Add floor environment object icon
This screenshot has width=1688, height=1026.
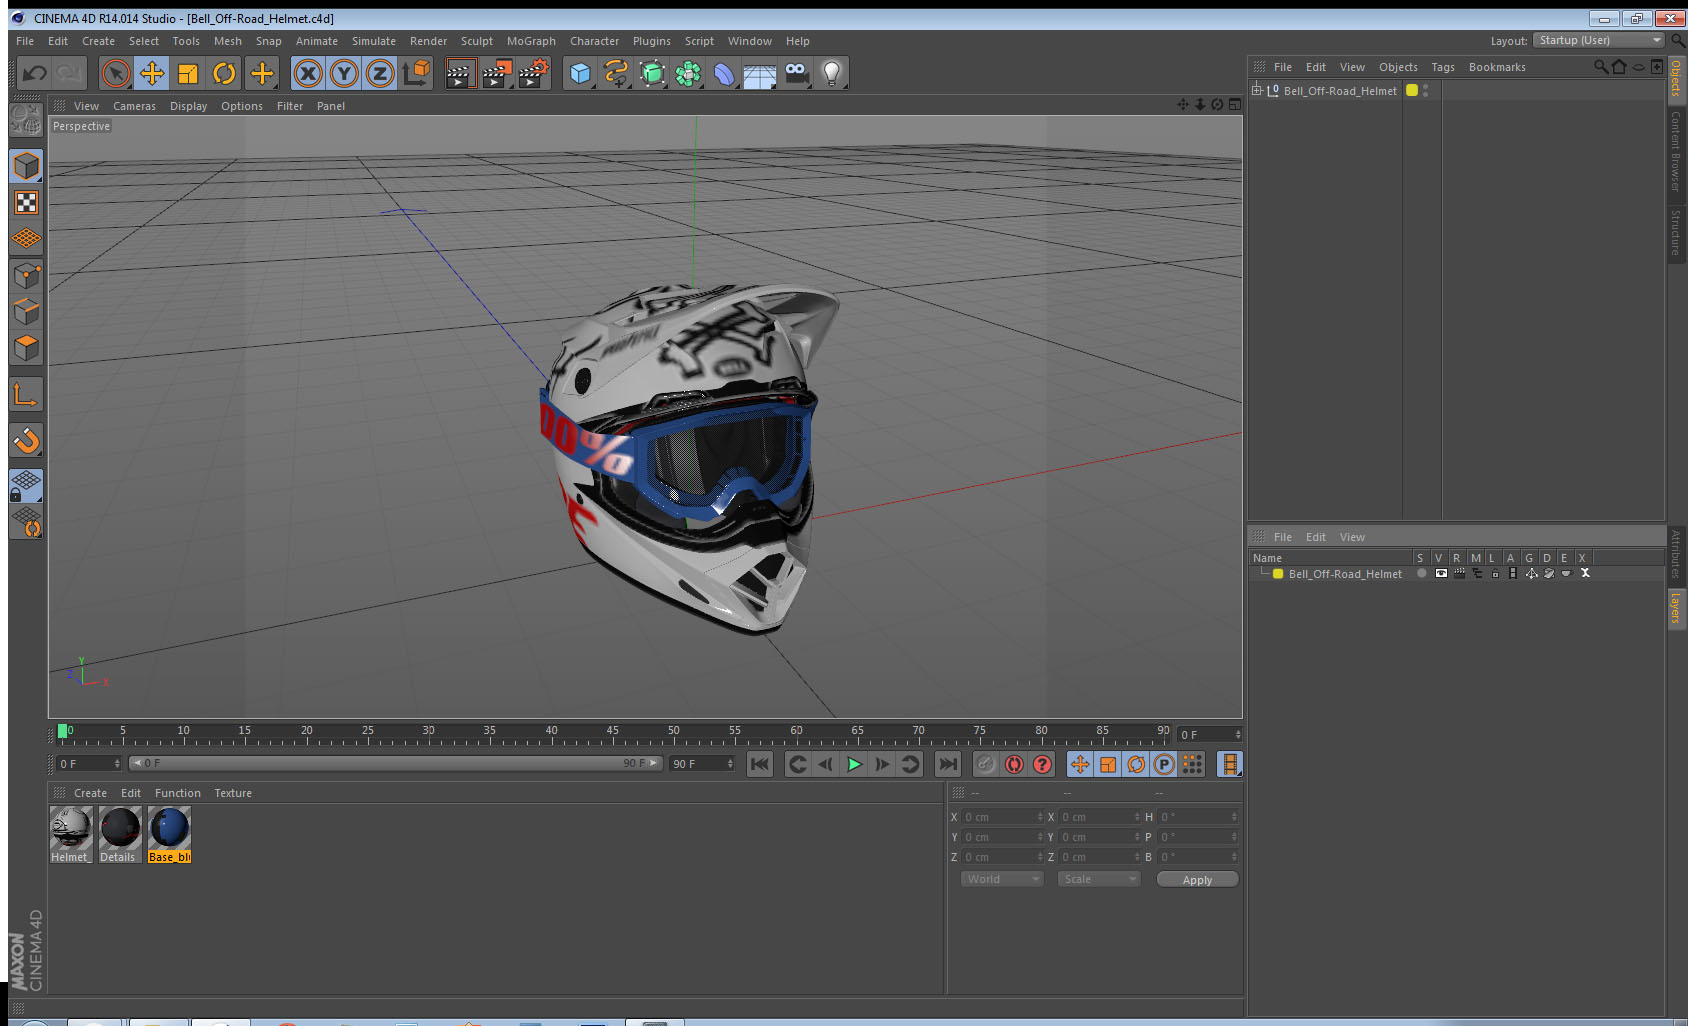click(x=760, y=73)
